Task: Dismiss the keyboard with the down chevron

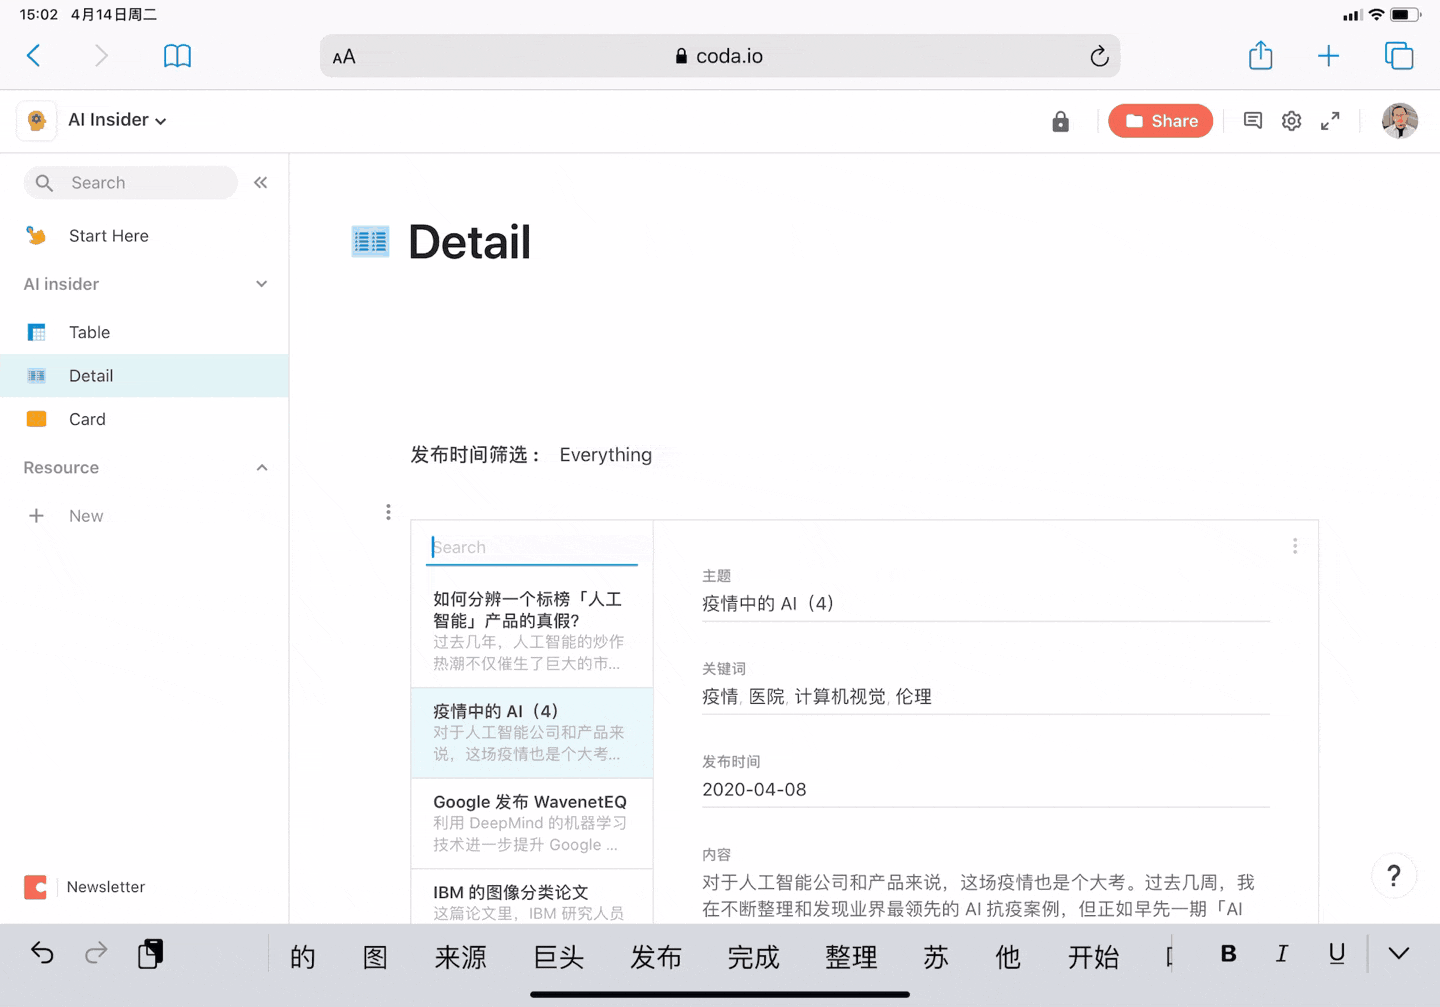Action: (x=1399, y=954)
